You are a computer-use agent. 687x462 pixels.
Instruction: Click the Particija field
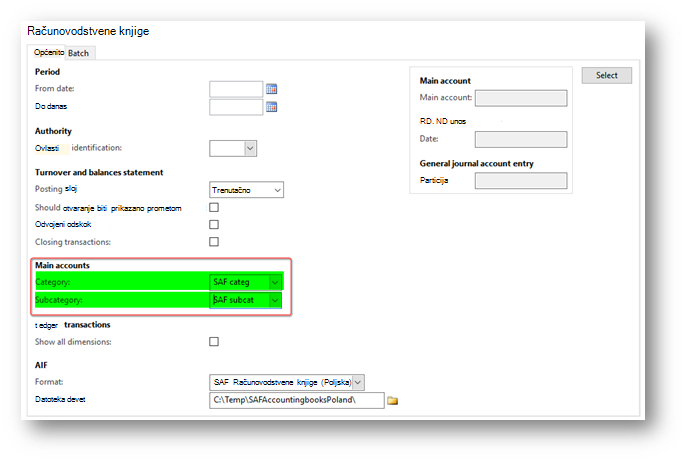coord(521,181)
